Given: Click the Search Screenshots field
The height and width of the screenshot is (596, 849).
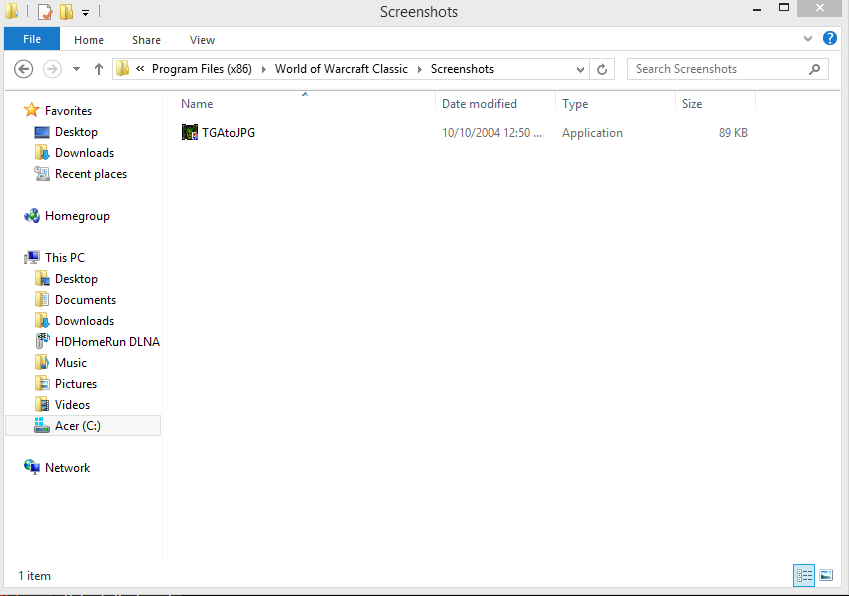Looking at the screenshot, I should coord(727,69).
